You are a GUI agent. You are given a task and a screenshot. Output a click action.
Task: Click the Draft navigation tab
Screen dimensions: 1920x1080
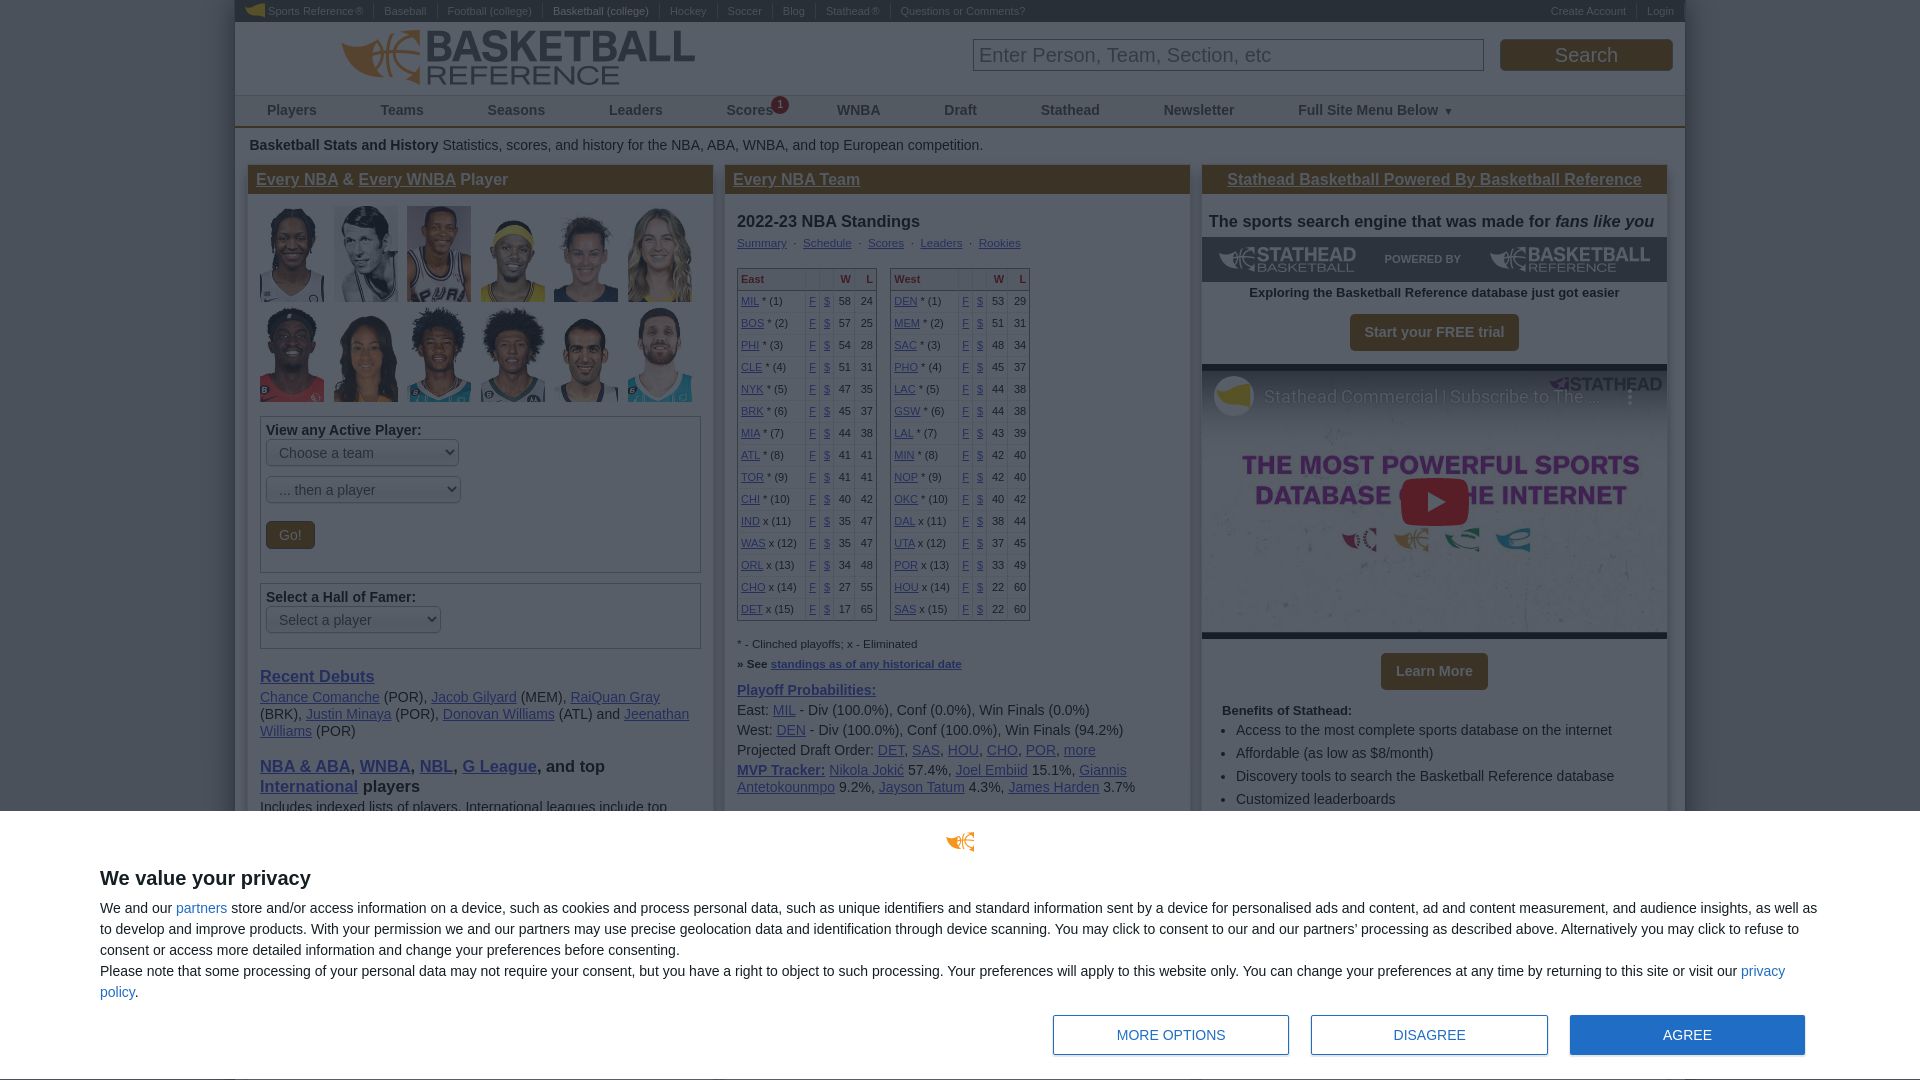coord(960,109)
